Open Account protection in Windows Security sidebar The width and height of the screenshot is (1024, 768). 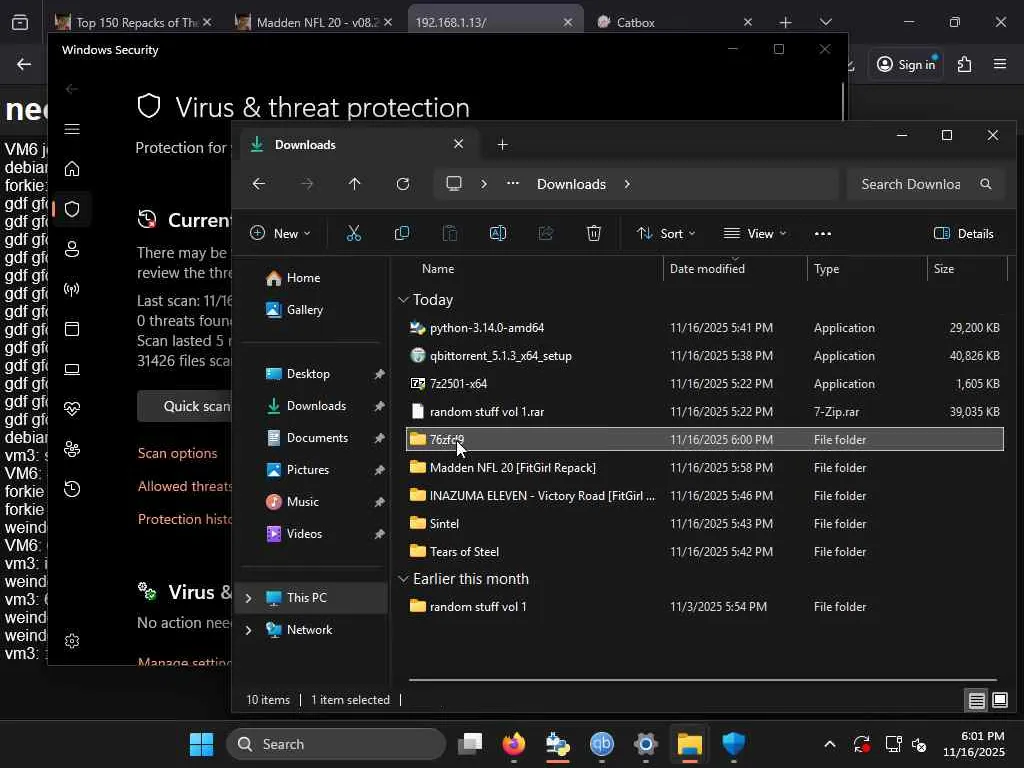72,249
